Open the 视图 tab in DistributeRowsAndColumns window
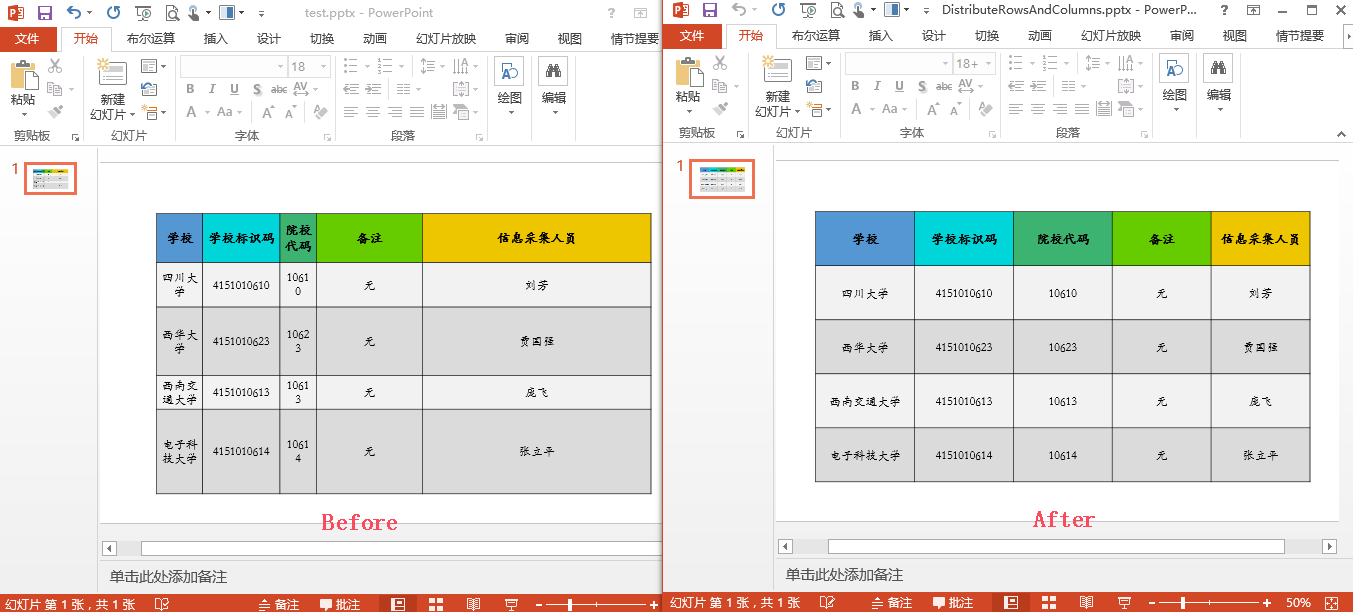 pos(1234,36)
